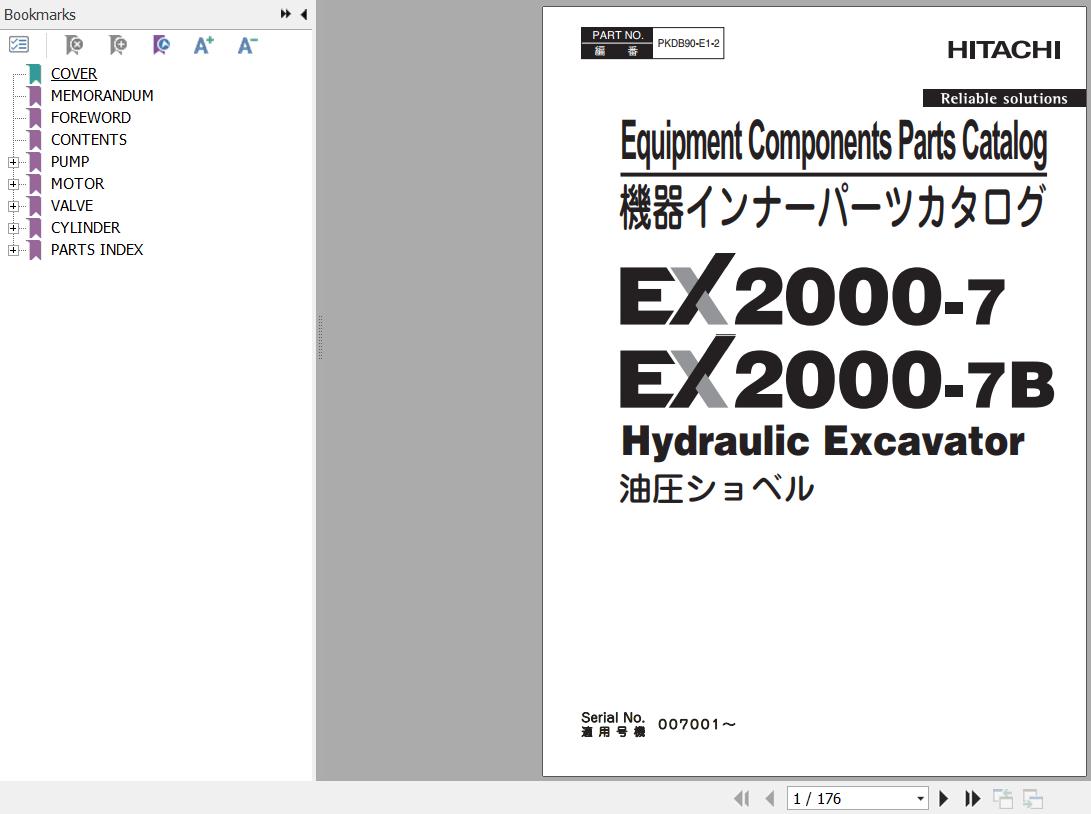The height and width of the screenshot is (814, 1091).
Task: Click the FOREWORD bookmark ribbon icon
Action: (x=35, y=118)
